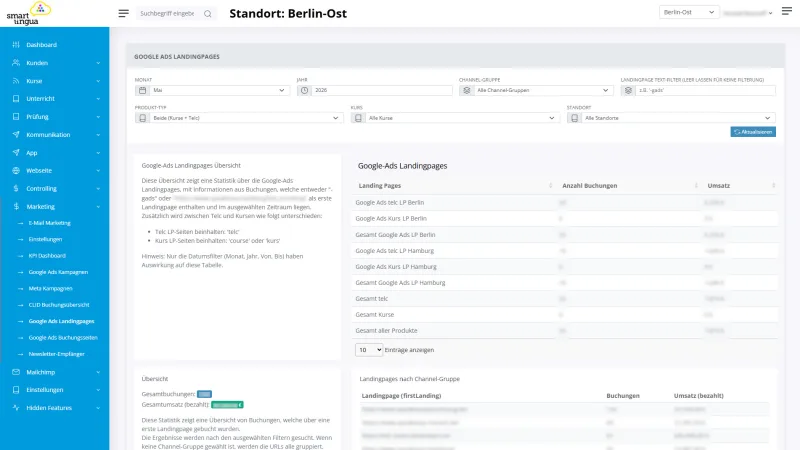Click the Marketing dollar icon
Viewport: 800px width, 450px height.
pyautogui.click(x=16, y=207)
